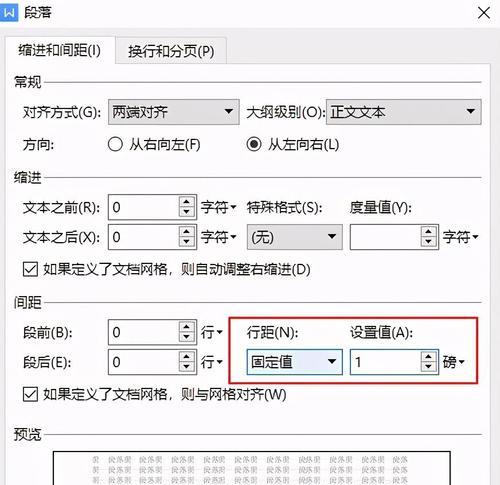Select 缩进和间距 tab
The width and height of the screenshot is (500, 485).
click(60, 50)
